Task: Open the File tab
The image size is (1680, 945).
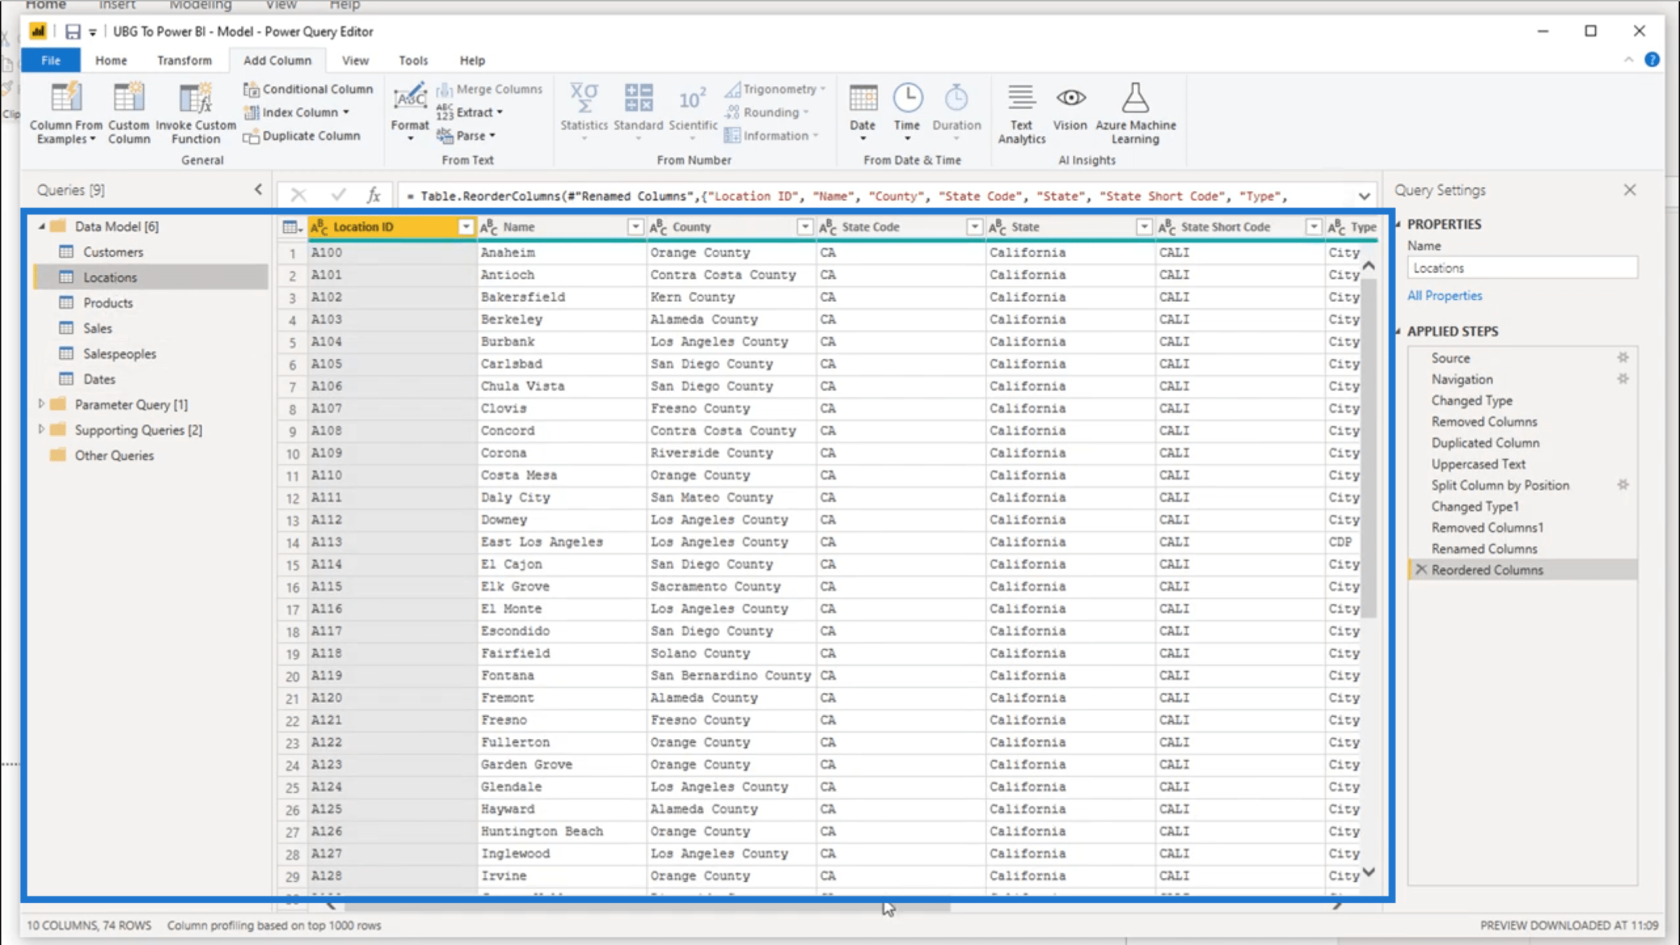Action: (x=51, y=60)
